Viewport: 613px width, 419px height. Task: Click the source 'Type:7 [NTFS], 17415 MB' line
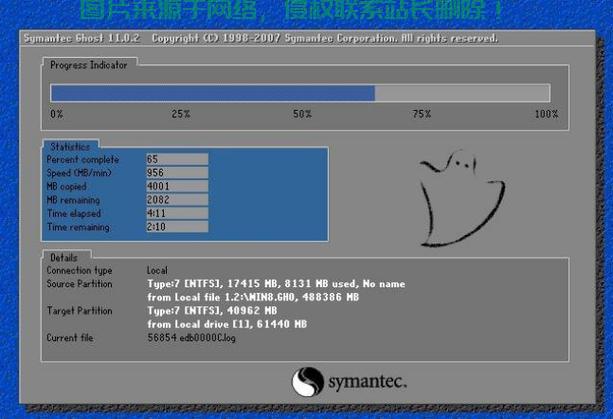276,284
